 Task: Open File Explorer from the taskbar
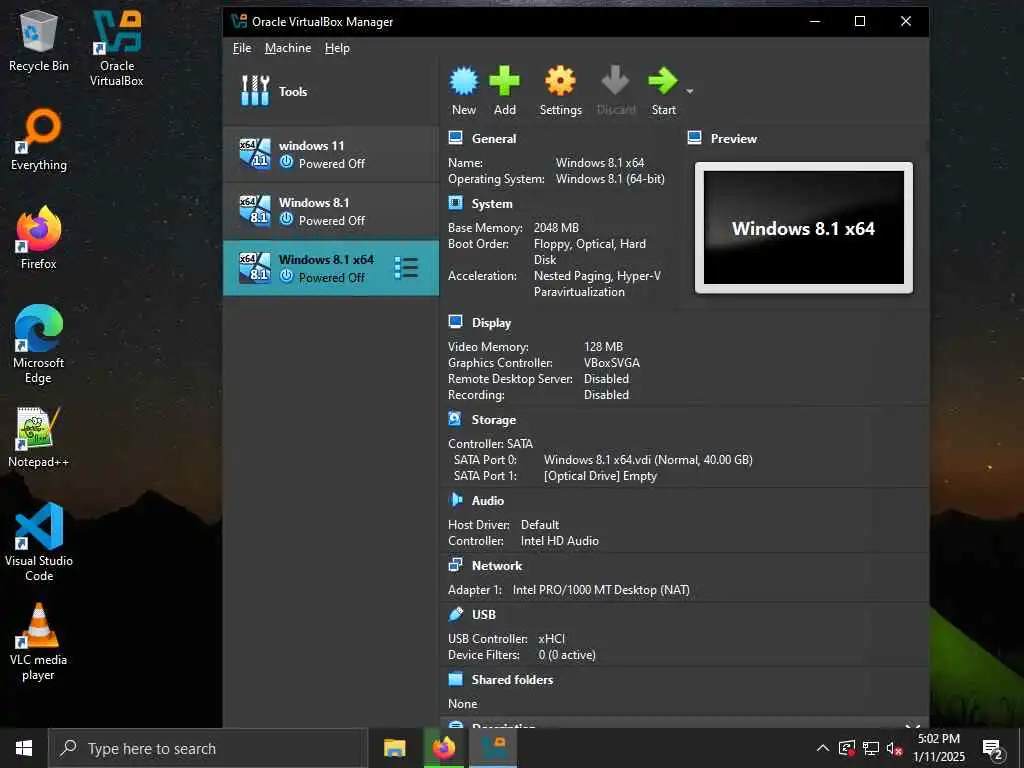tap(394, 748)
